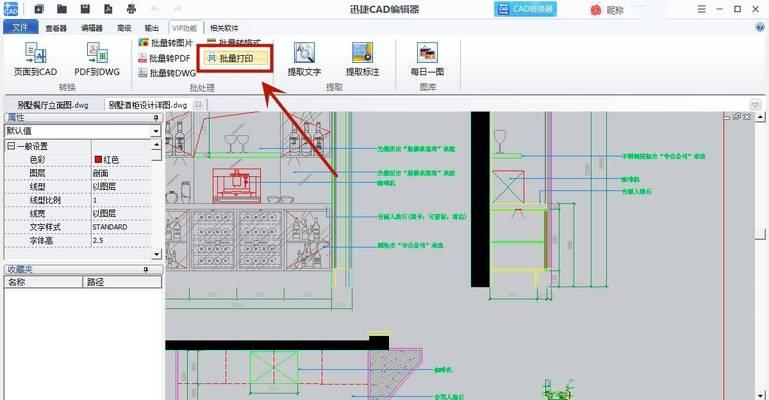The image size is (769, 400).
Task: Click the PDF到DWG conversion tool
Action: pos(97,59)
